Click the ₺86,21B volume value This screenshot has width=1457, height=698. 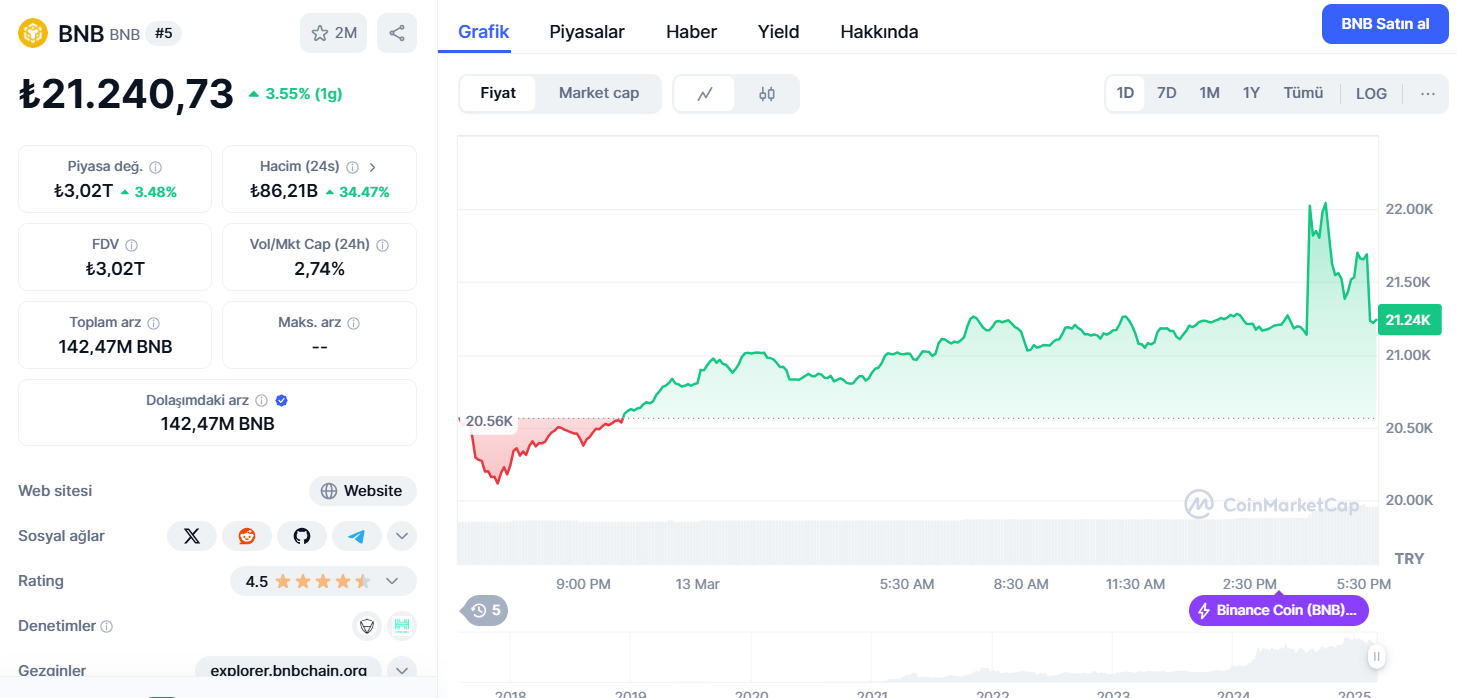click(284, 191)
